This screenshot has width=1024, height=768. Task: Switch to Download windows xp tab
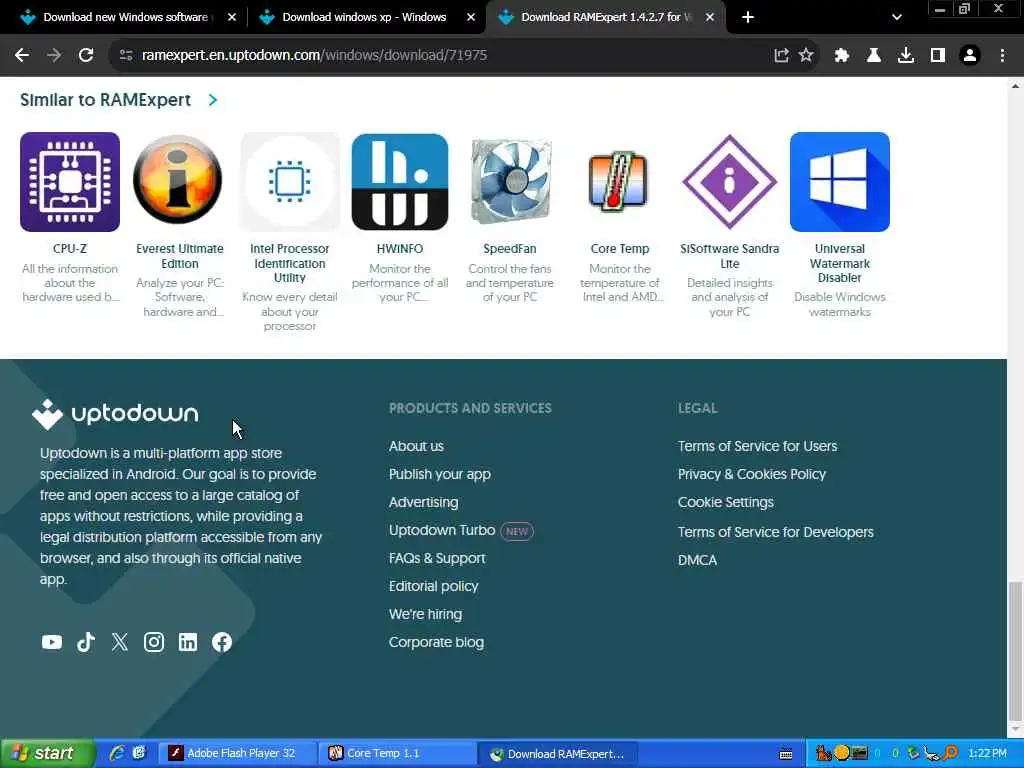[364, 17]
